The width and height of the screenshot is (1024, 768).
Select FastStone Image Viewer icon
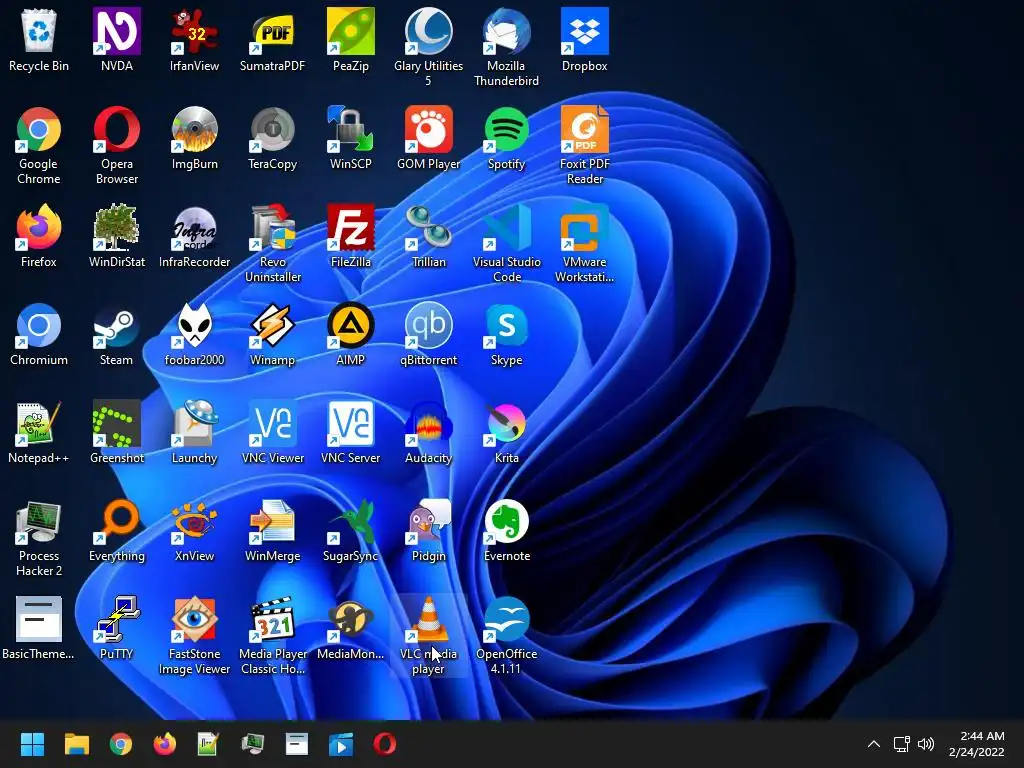click(x=194, y=619)
